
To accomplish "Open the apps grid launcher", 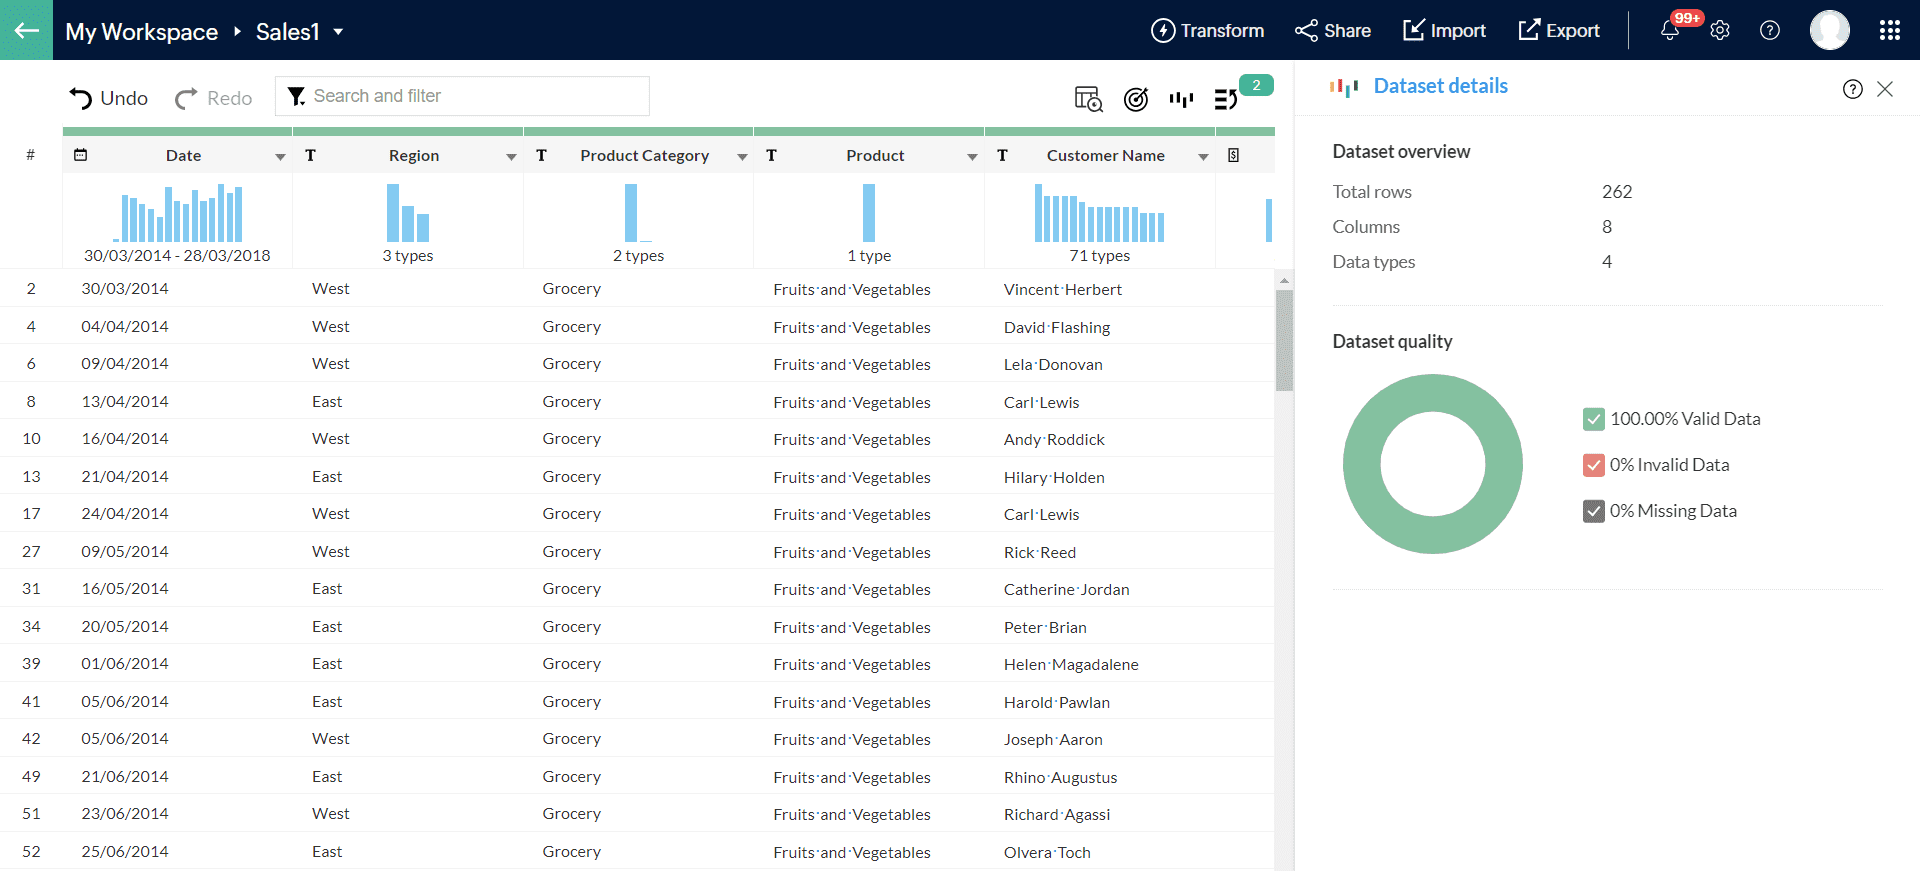I will coord(1889,31).
